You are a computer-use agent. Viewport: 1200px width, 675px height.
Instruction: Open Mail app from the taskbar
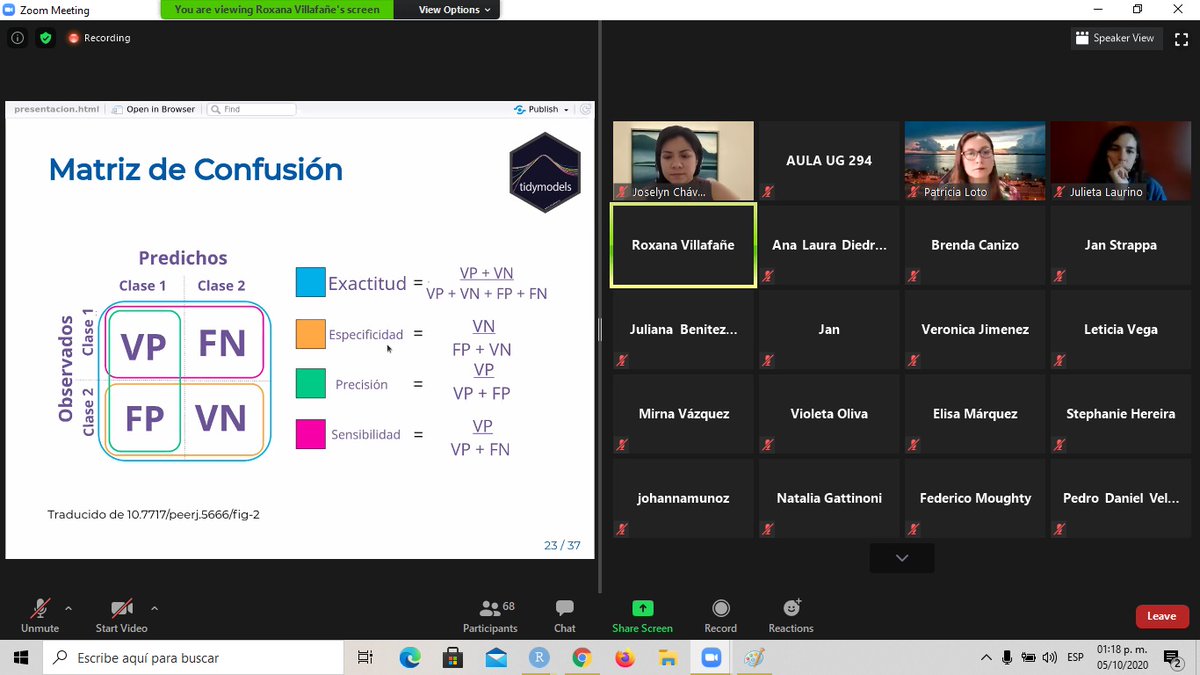click(x=496, y=657)
